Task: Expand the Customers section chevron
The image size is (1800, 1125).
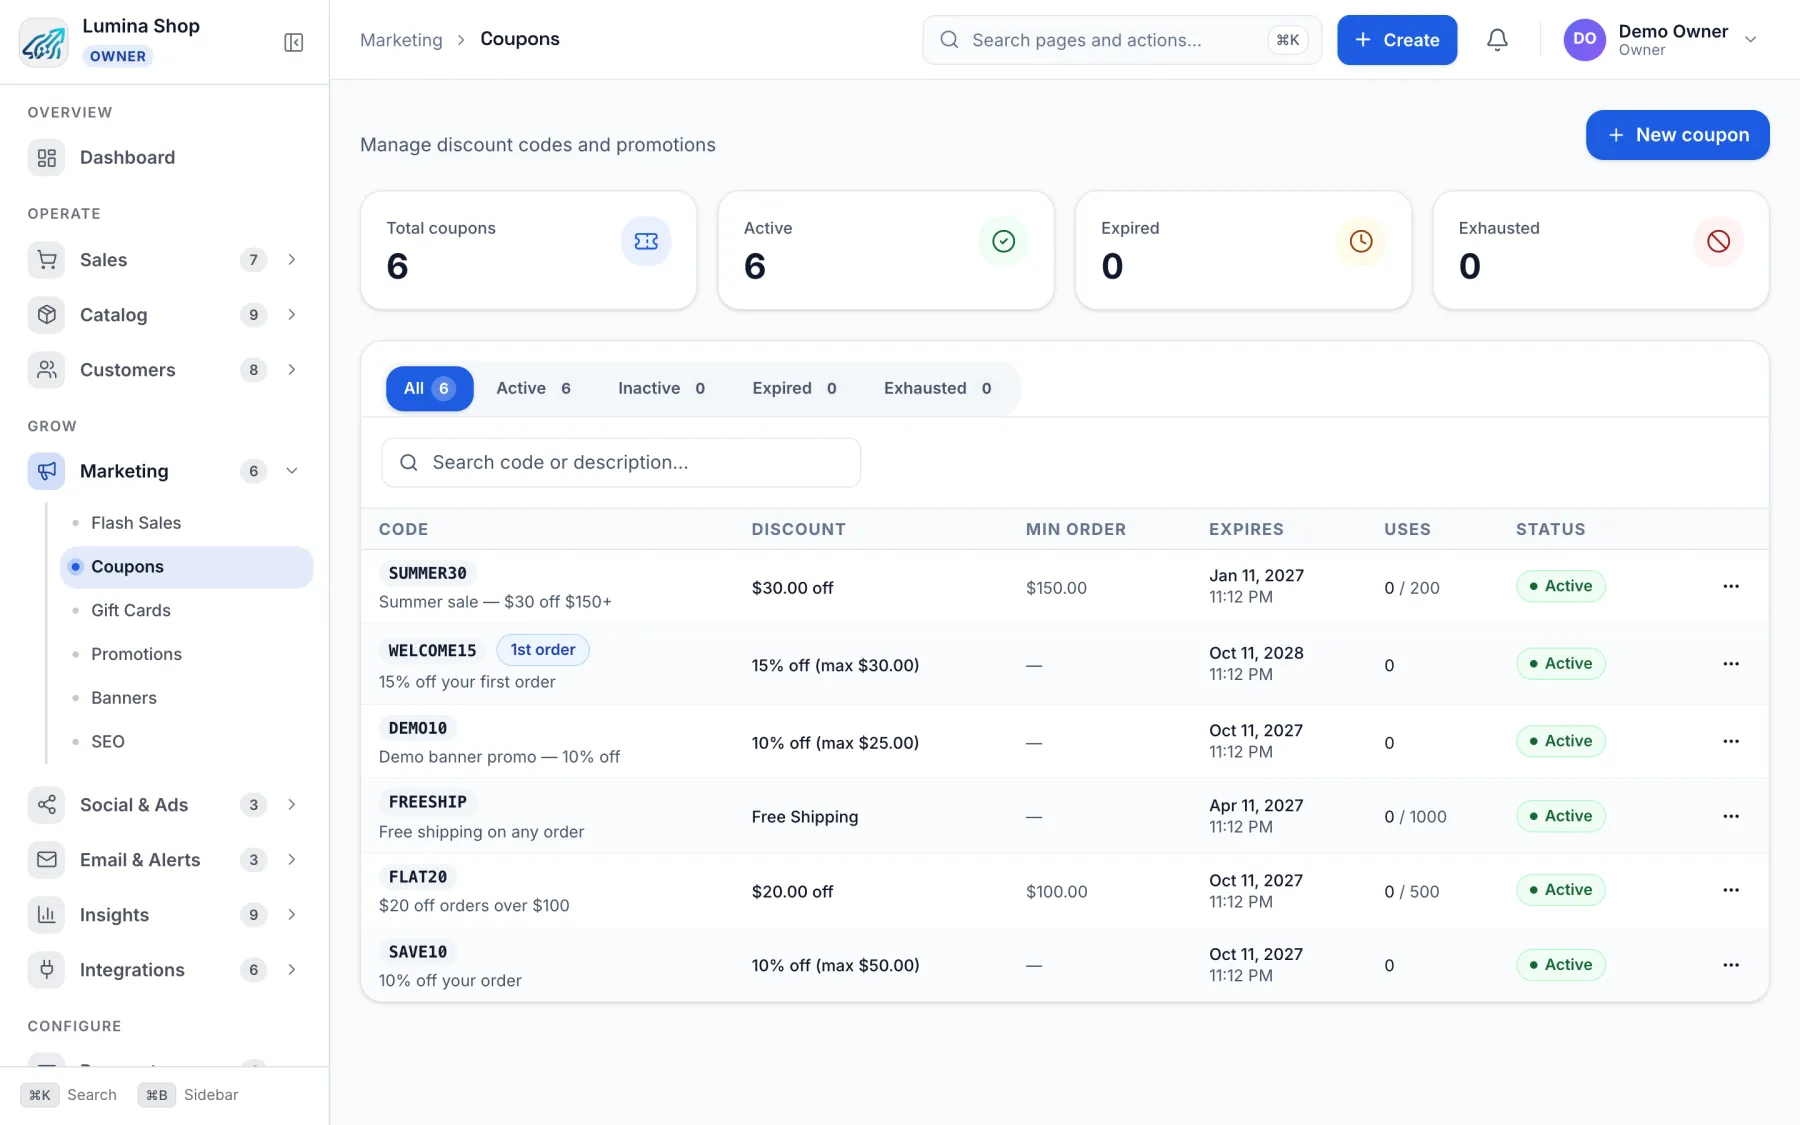Action: [x=292, y=370]
